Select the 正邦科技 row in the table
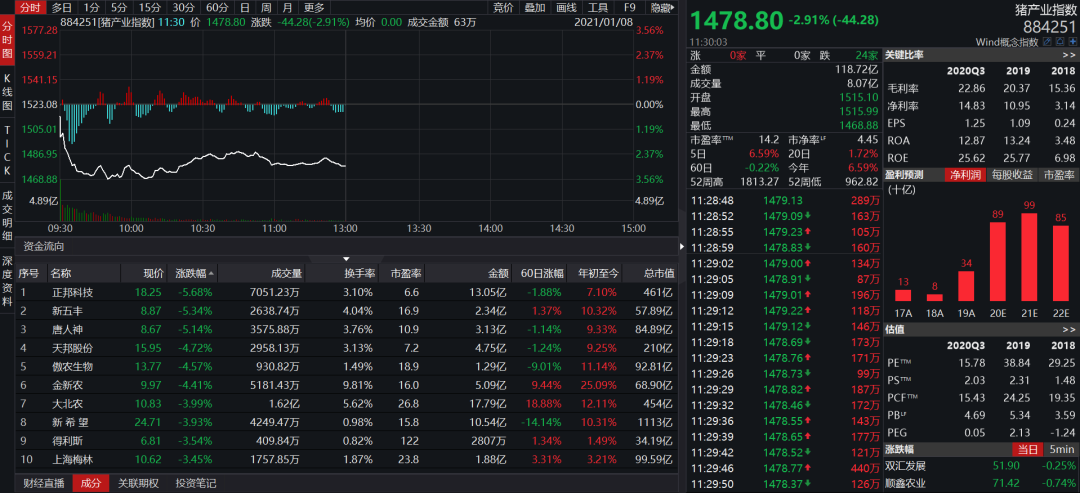1080x493 pixels. pos(72,292)
